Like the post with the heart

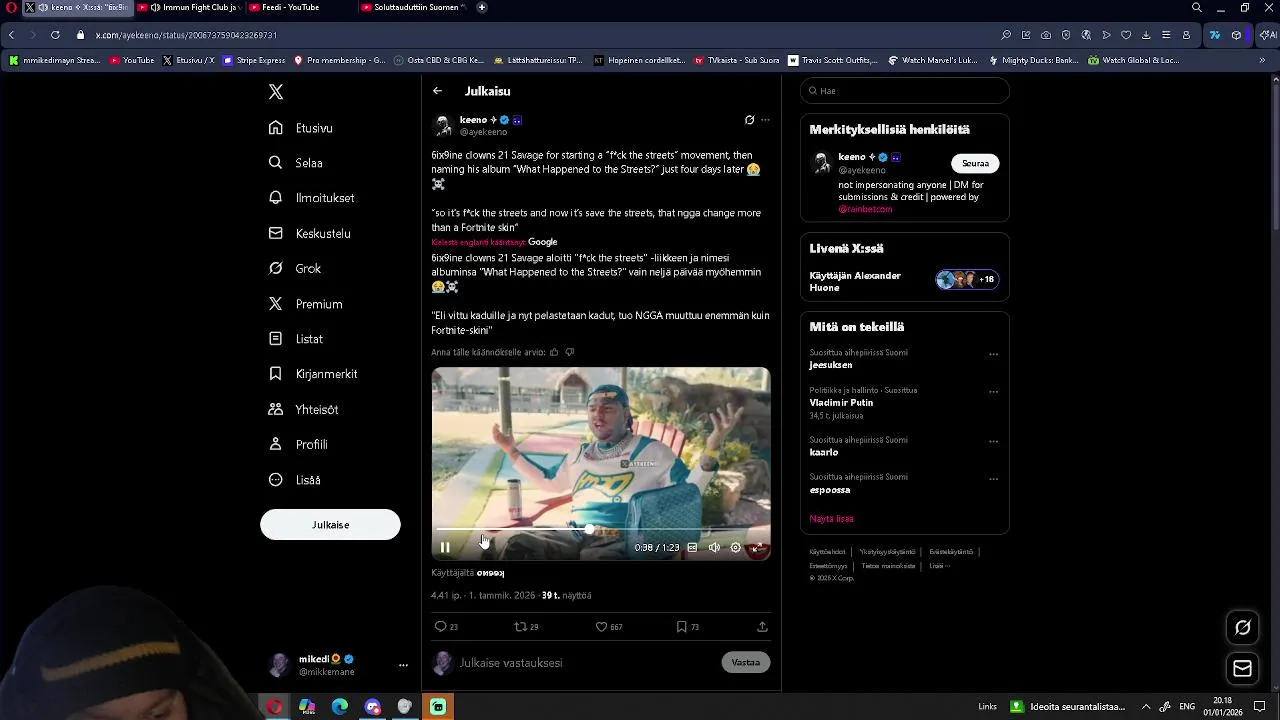tap(602, 627)
